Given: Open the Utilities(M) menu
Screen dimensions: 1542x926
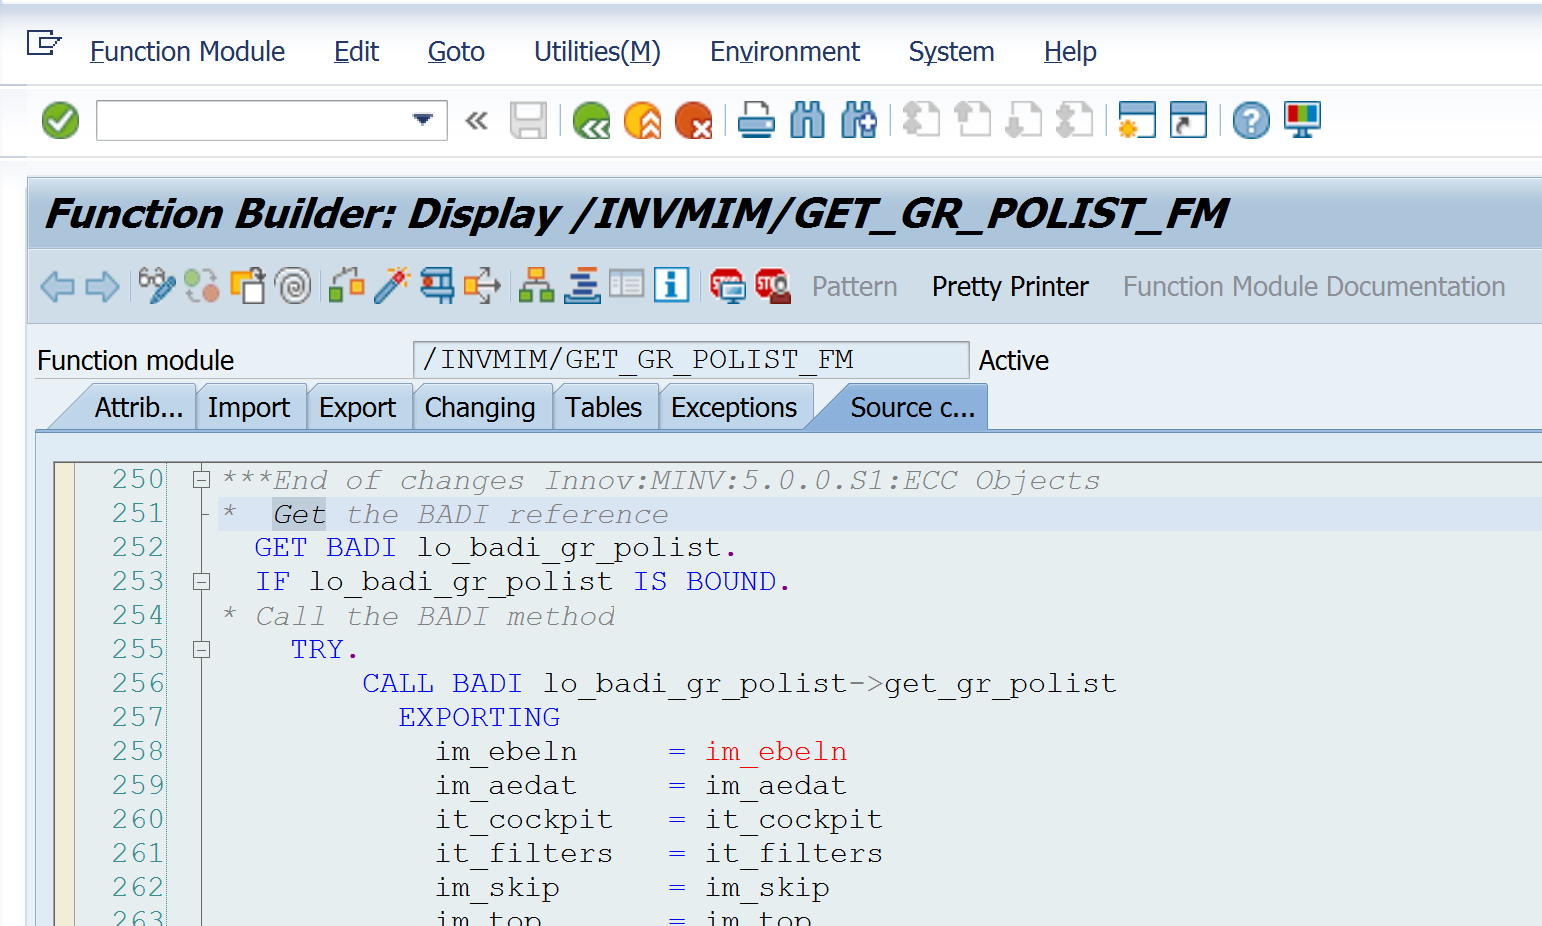Looking at the screenshot, I should (x=597, y=52).
